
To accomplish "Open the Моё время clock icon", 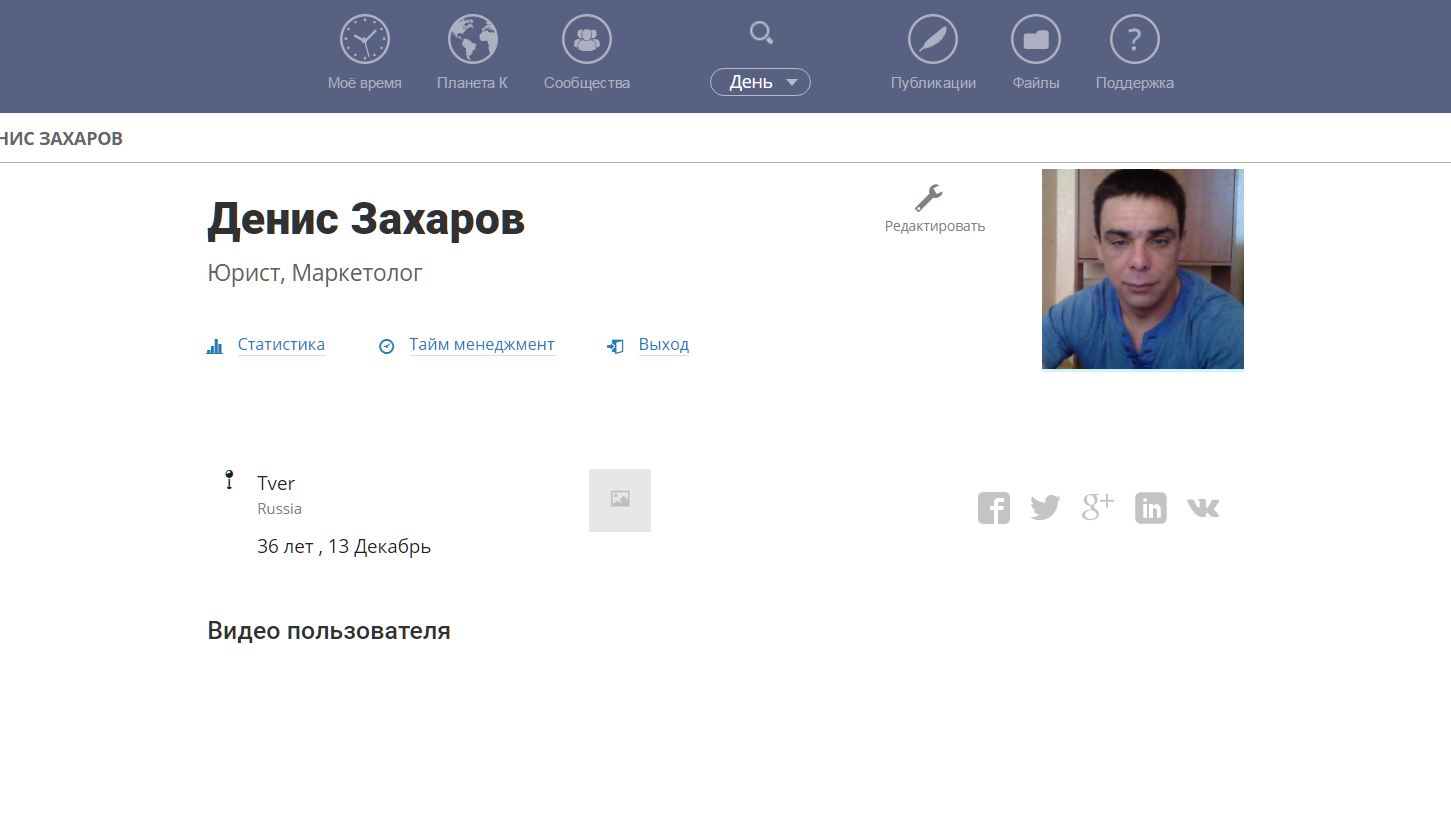I will [365, 40].
